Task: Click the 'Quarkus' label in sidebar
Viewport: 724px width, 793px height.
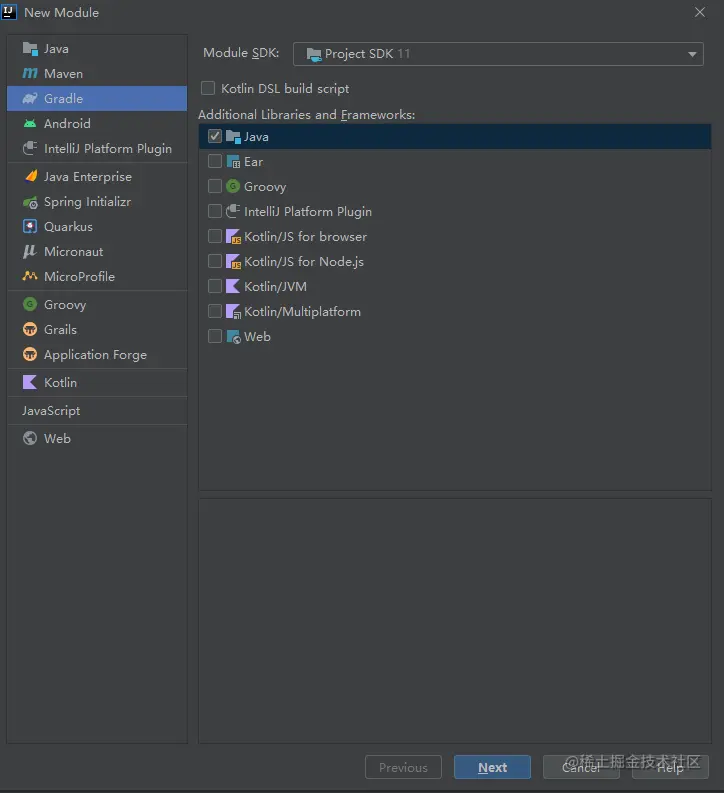Action: coord(68,227)
